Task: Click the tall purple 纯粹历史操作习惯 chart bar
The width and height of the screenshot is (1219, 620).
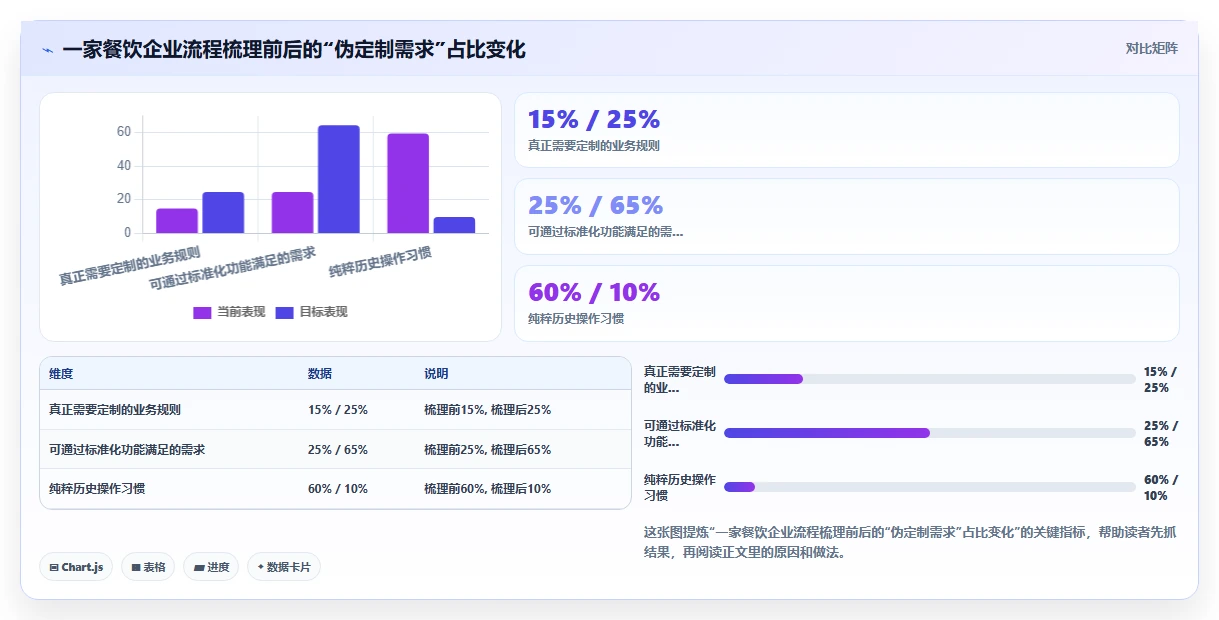Action: [x=408, y=183]
